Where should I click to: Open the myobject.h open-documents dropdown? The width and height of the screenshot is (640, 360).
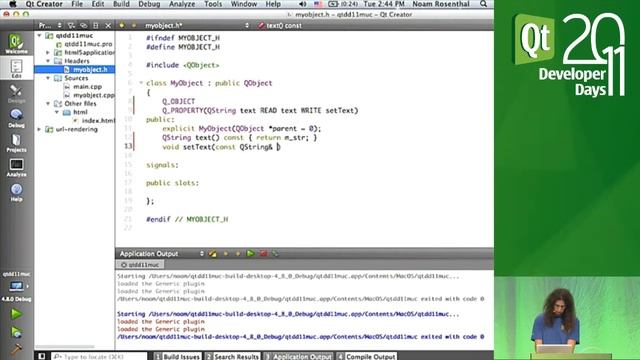tap(196, 25)
